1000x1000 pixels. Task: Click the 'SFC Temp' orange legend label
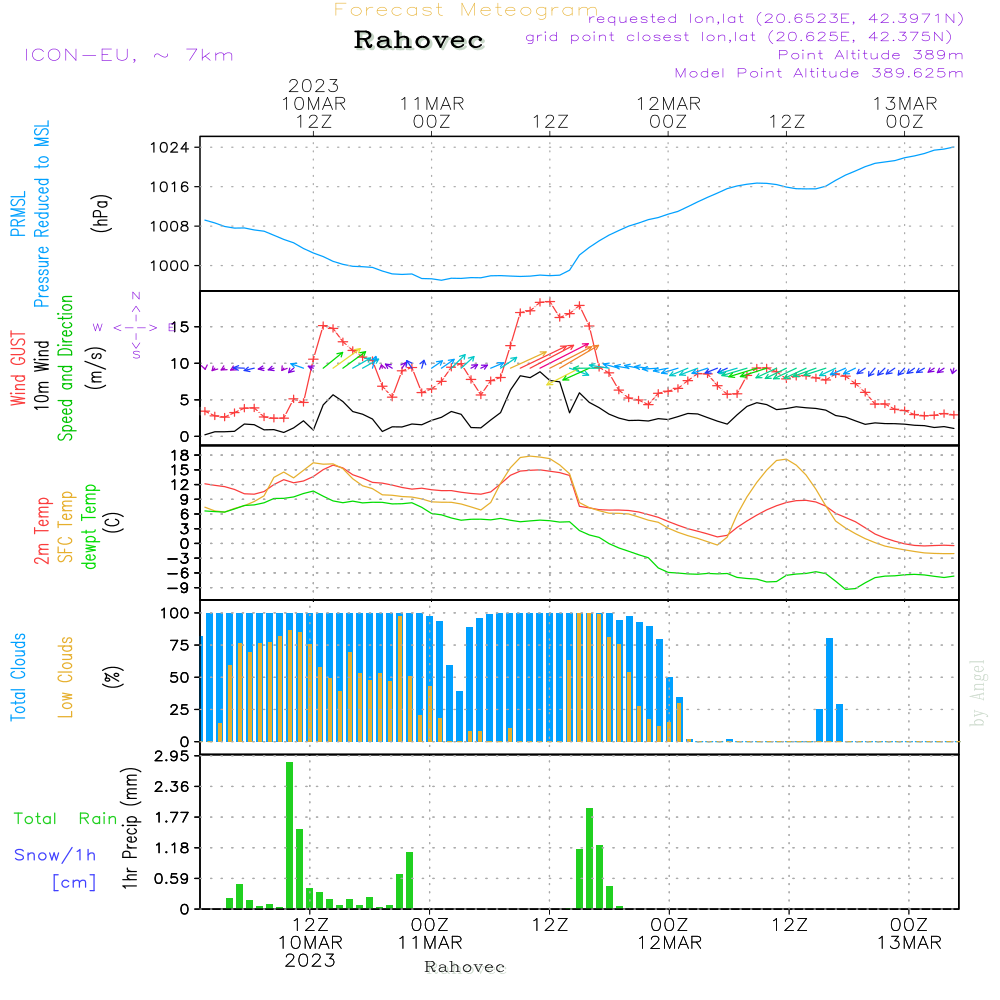[x=66, y=527]
